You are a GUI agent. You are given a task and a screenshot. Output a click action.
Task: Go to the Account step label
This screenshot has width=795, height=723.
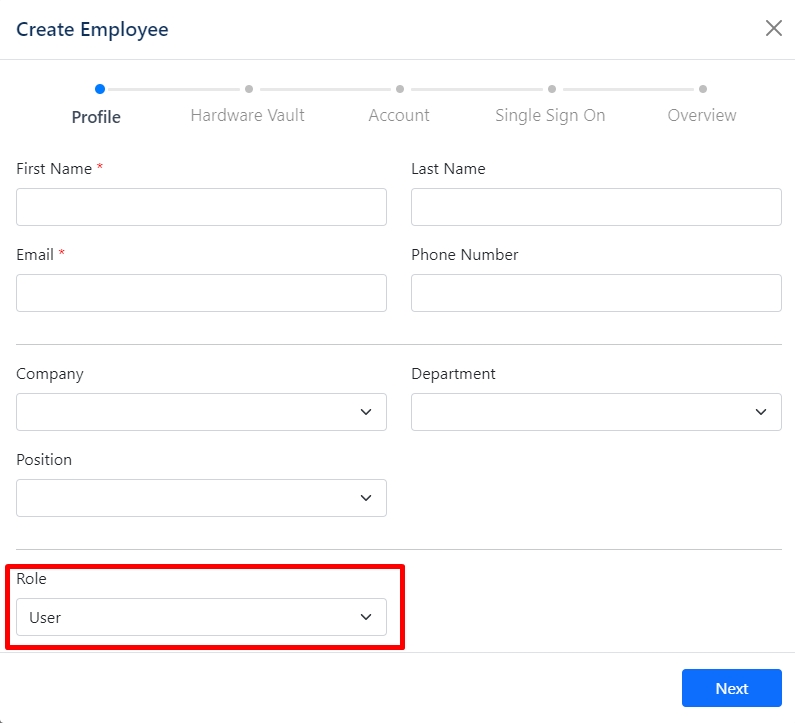tap(399, 115)
